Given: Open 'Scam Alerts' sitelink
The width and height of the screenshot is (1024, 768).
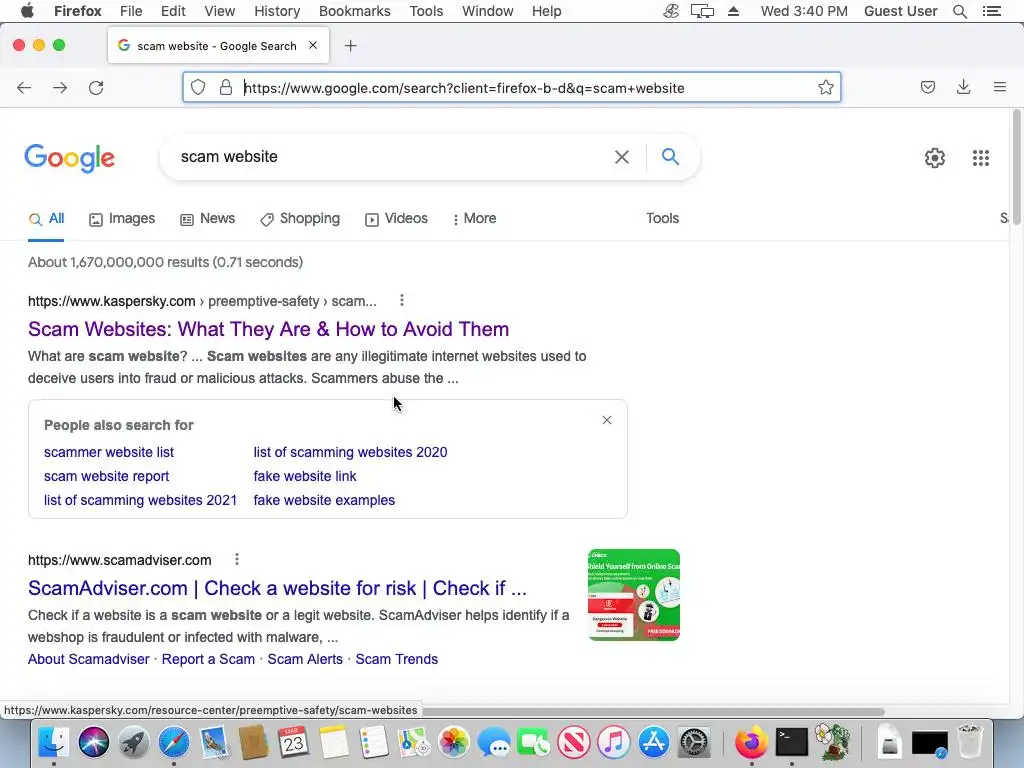Looking at the screenshot, I should pos(305,659).
